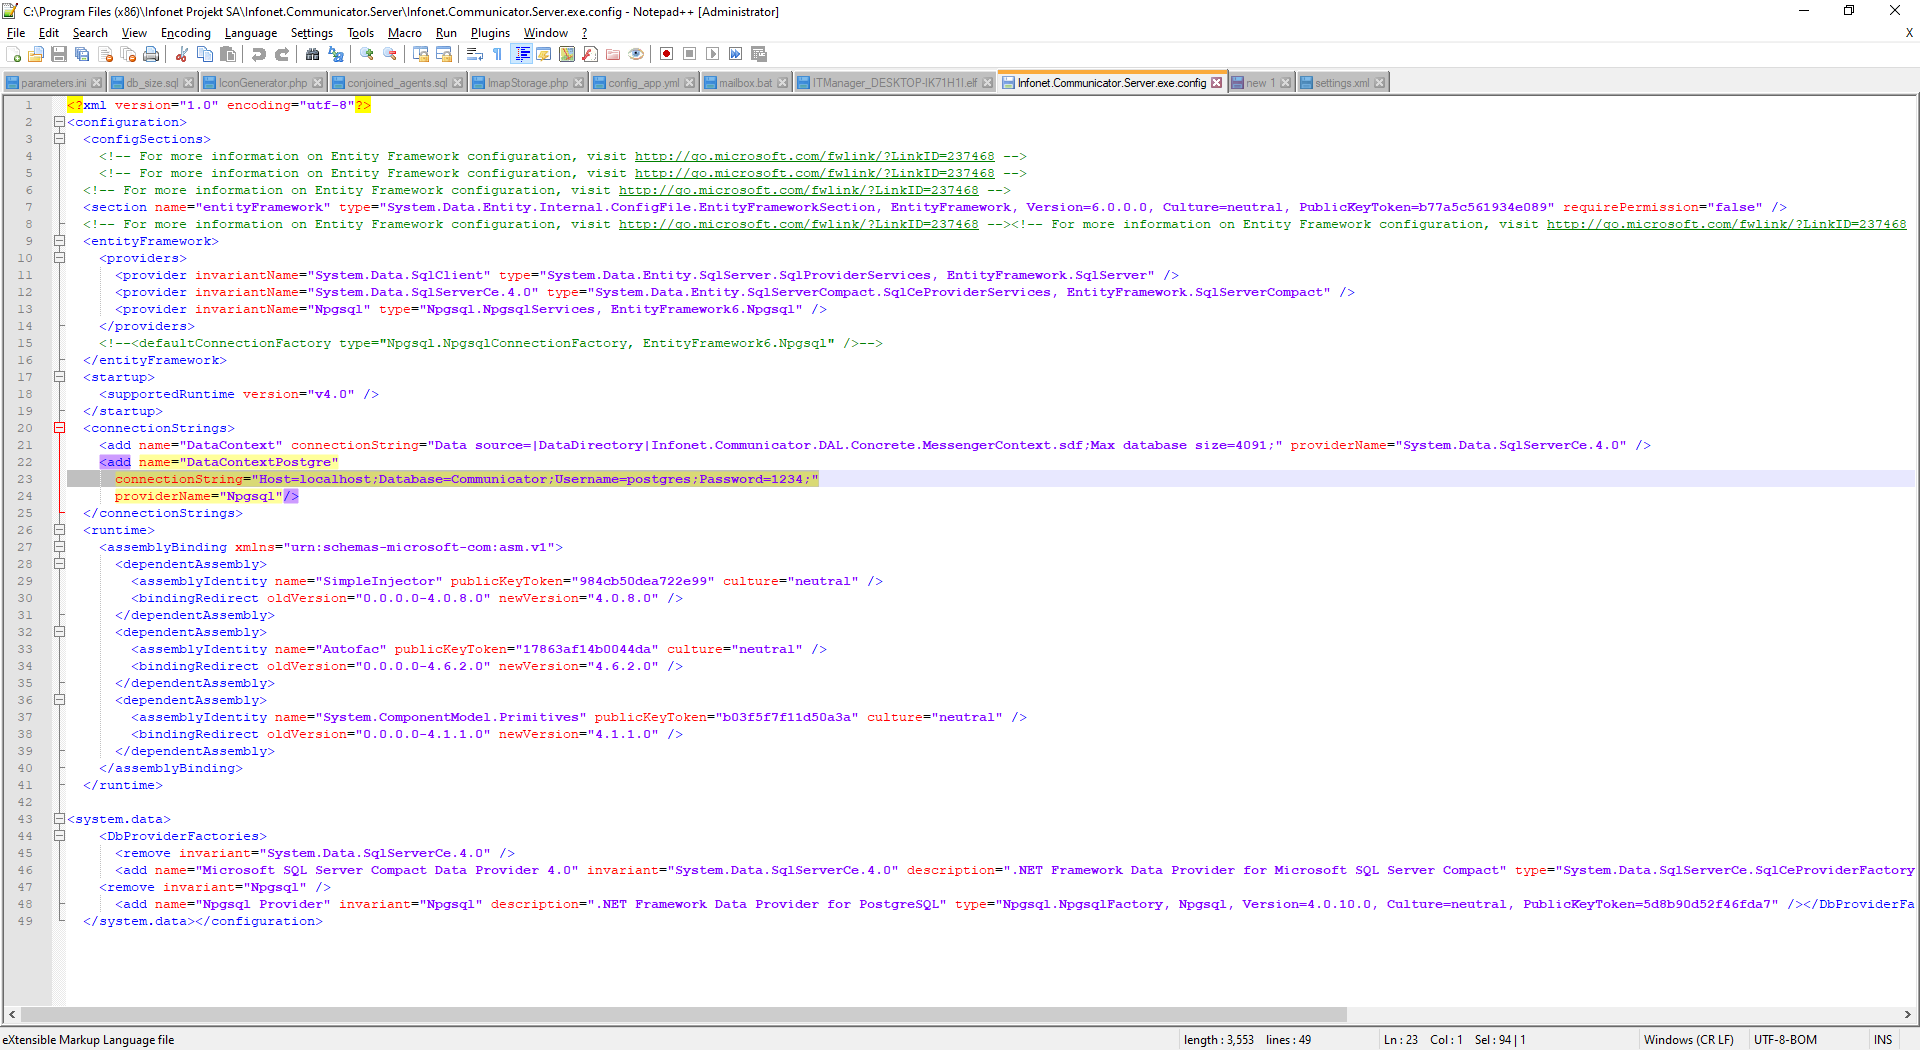This screenshot has height=1050, width=1920.
Task: Open the Plugins menu
Action: pyautogui.click(x=490, y=33)
